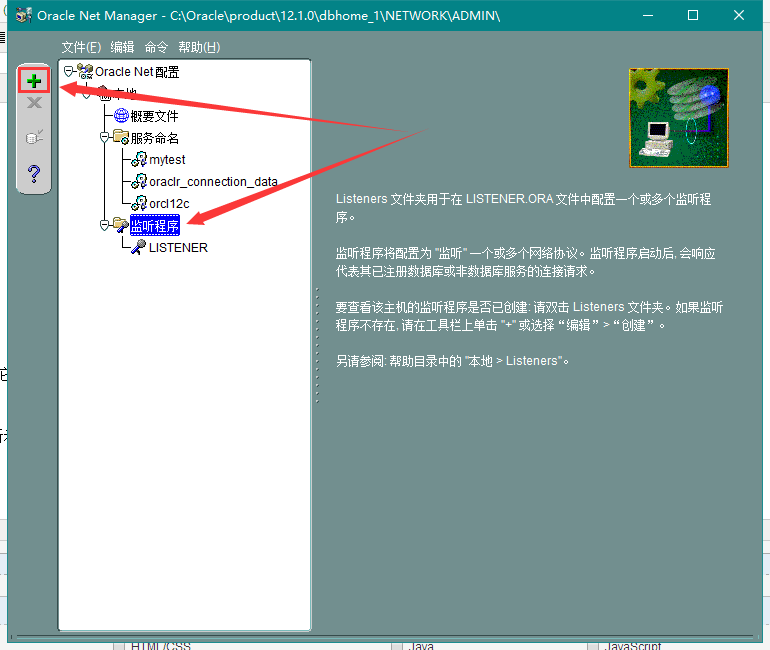Screen dimensions: 770x650
Task: Open the 文件(F) menu
Action: click(x=82, y=47)
